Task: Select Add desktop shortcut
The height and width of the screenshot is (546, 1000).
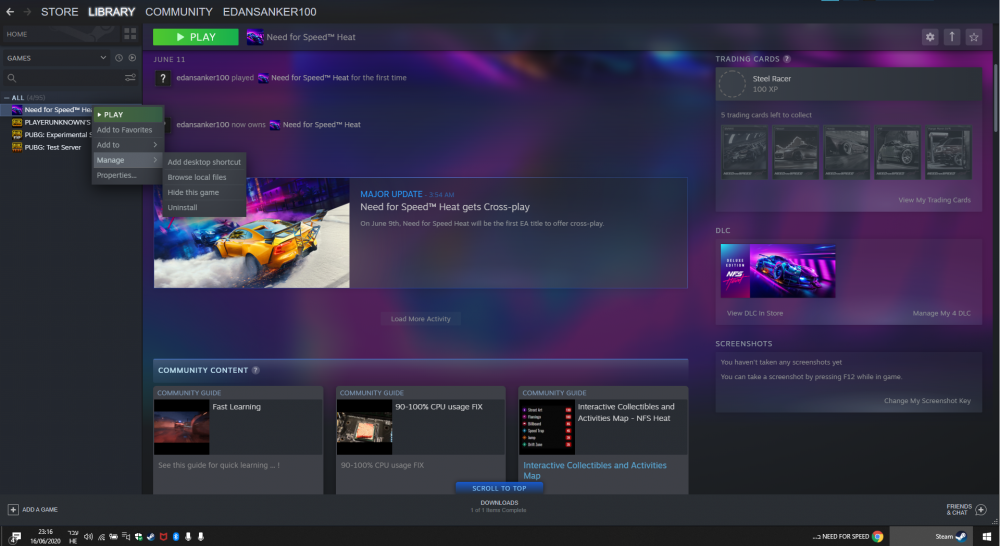Action: (x=204, y=162)
